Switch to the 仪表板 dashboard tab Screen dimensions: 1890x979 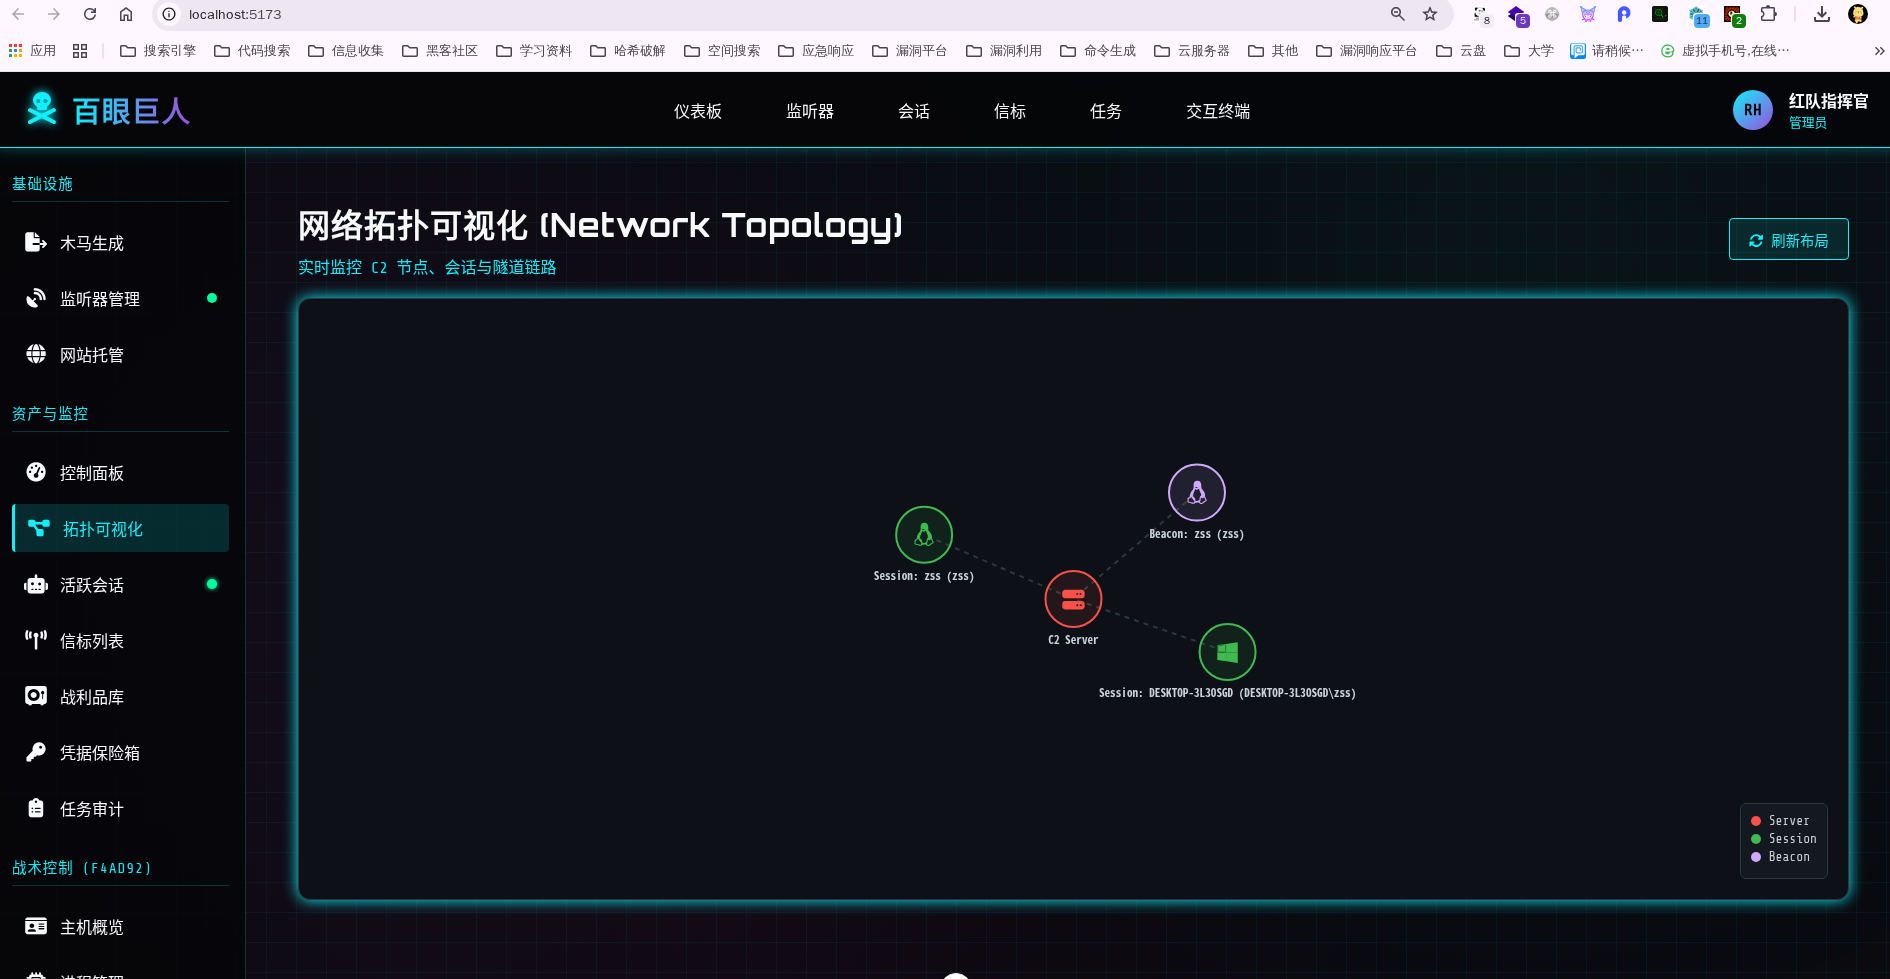point(697,111)
